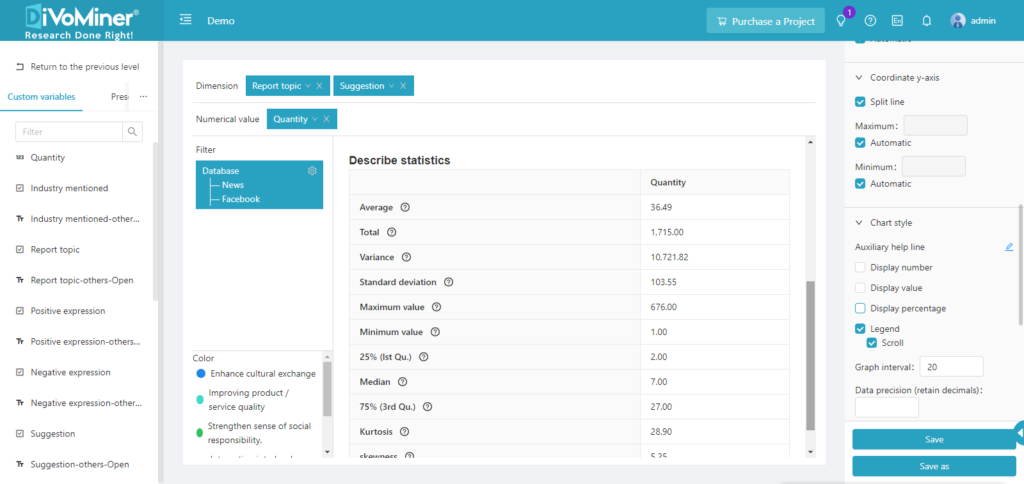Open the notifications bell
The width and height of the screenshot is (1024, 484).
pyautogui.click(x=926, y=21)
